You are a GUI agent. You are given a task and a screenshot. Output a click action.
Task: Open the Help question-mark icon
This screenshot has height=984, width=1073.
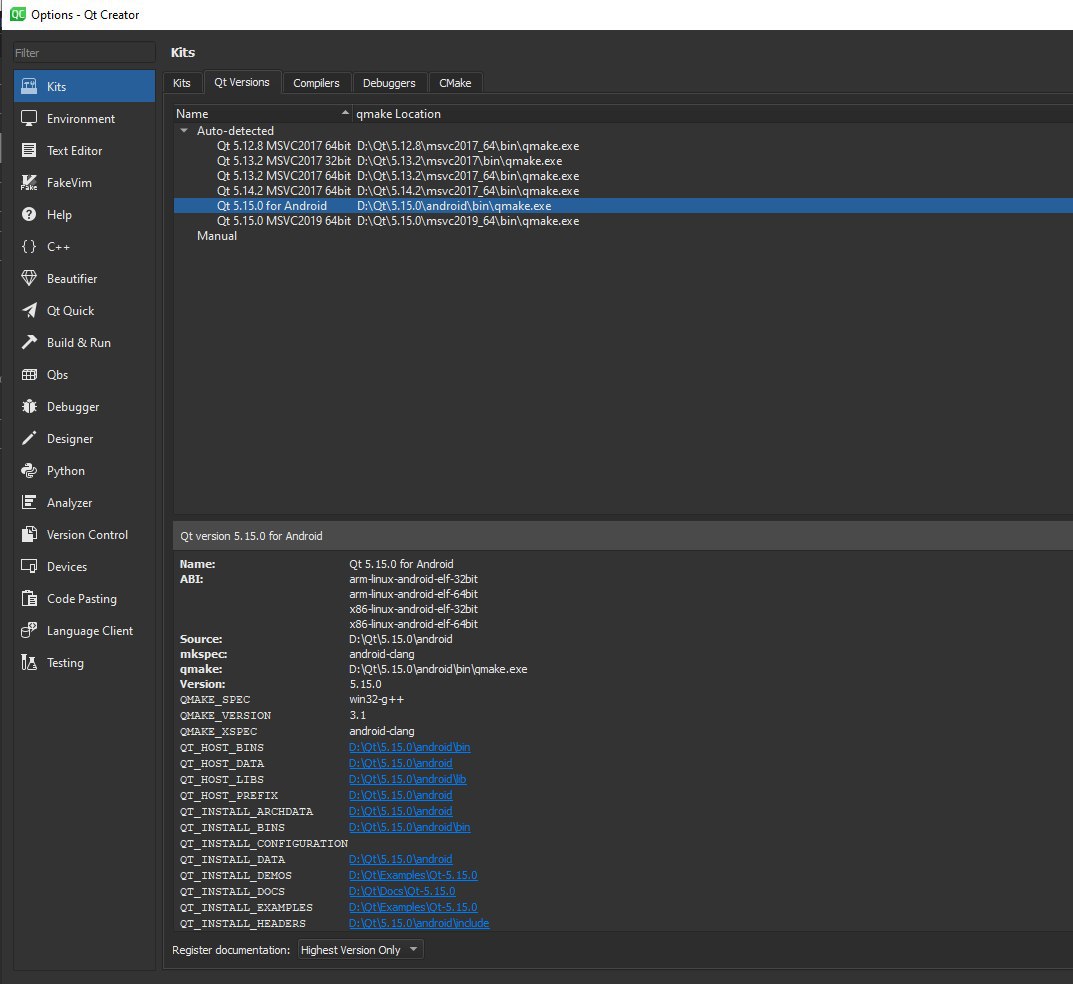pos(29,215)
